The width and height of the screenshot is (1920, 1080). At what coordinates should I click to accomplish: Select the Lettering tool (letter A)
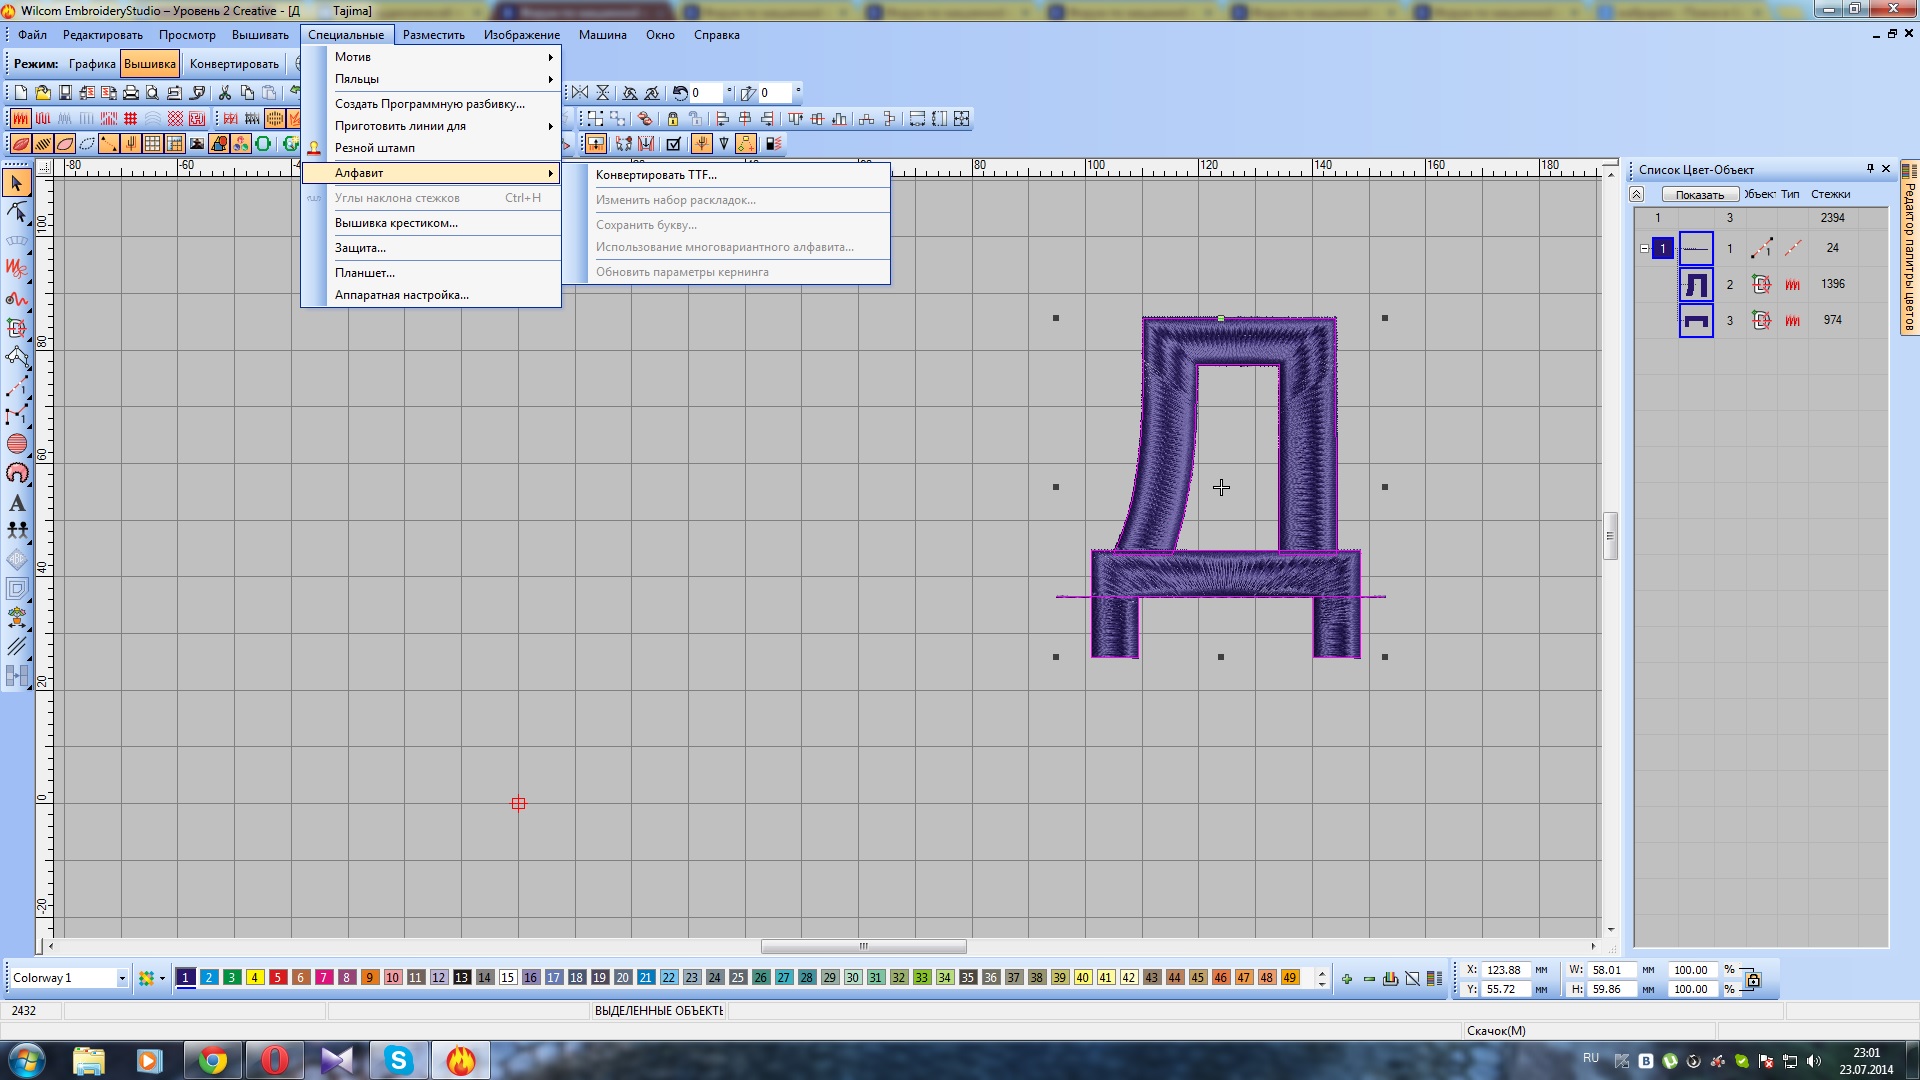(17, 503)
